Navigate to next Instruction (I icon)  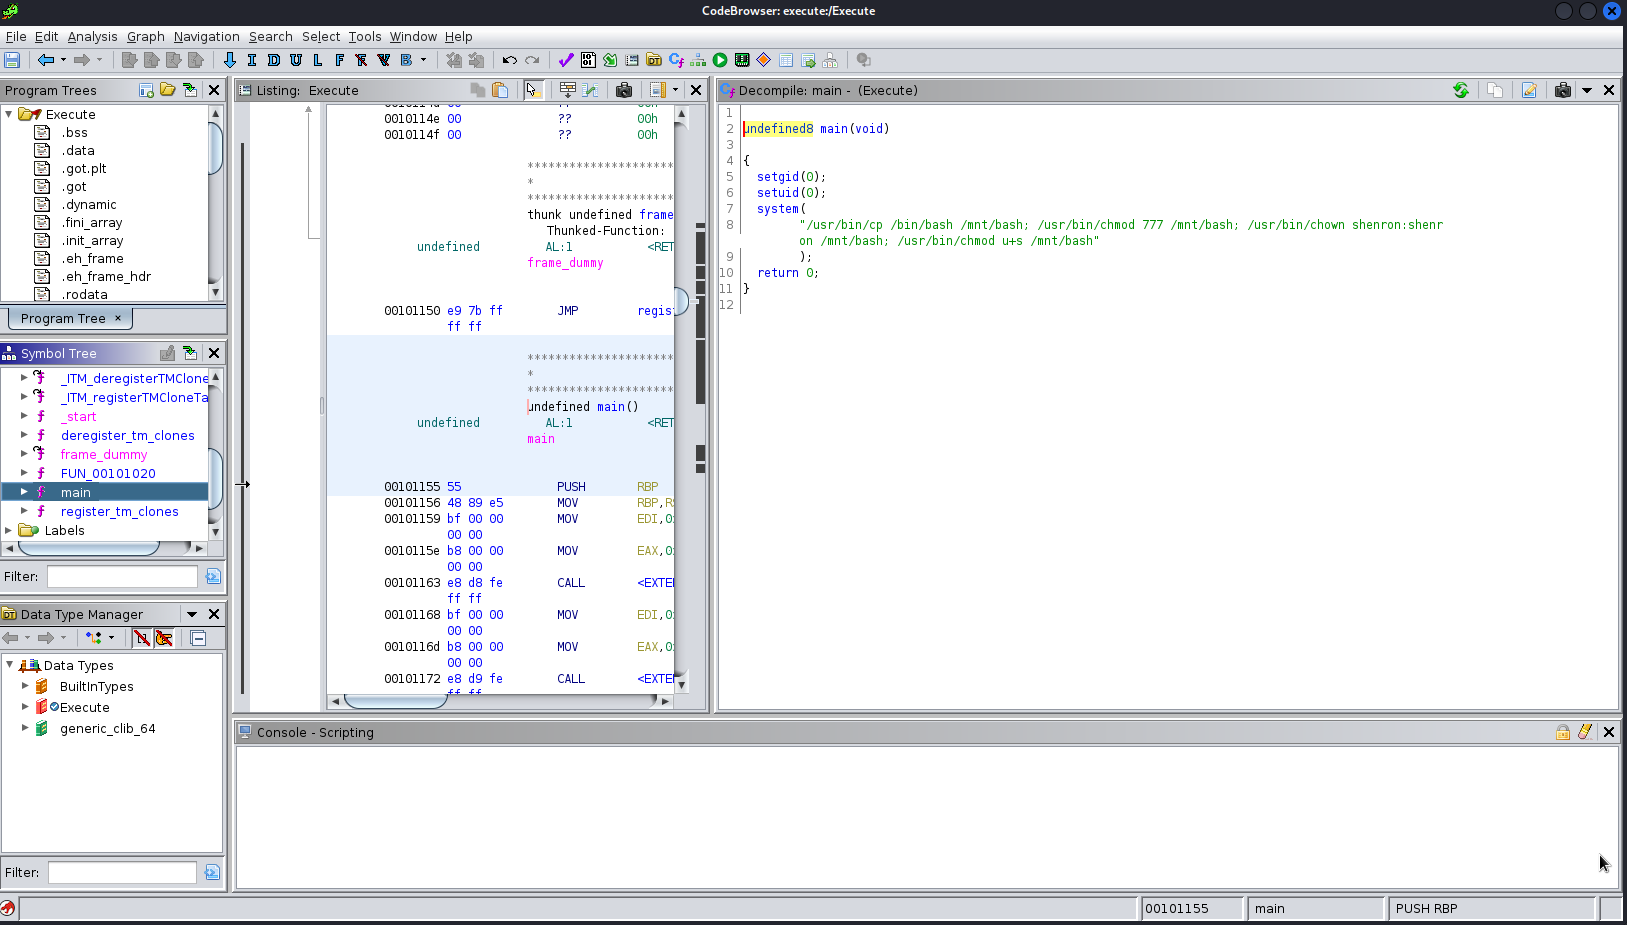tap(252, 60)
